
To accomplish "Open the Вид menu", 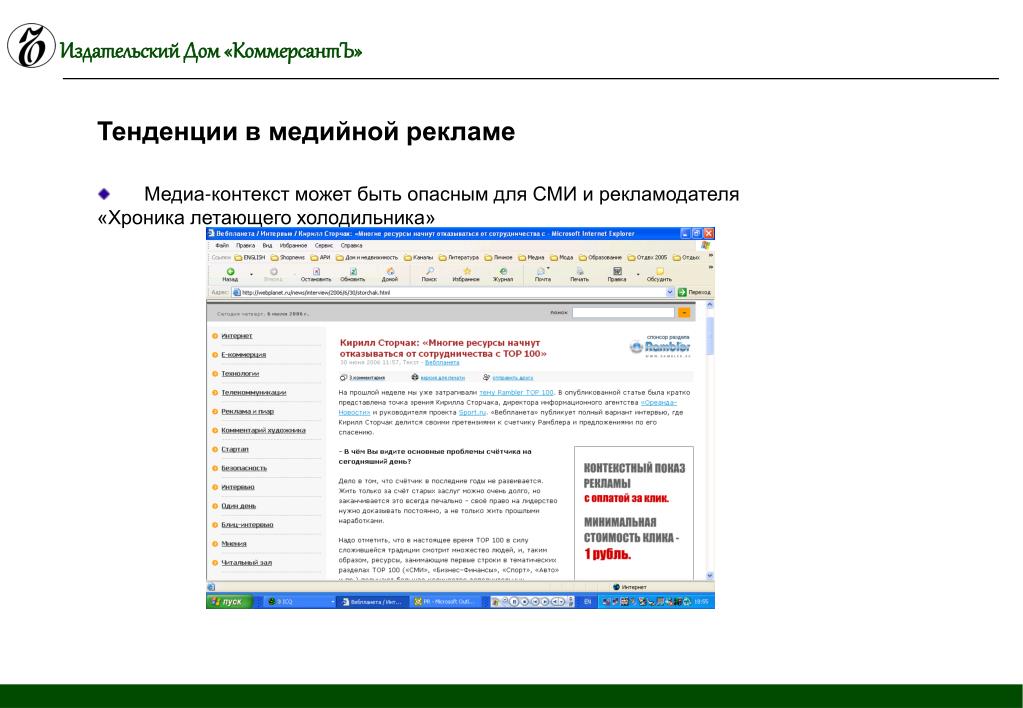I will coord(267,245).
